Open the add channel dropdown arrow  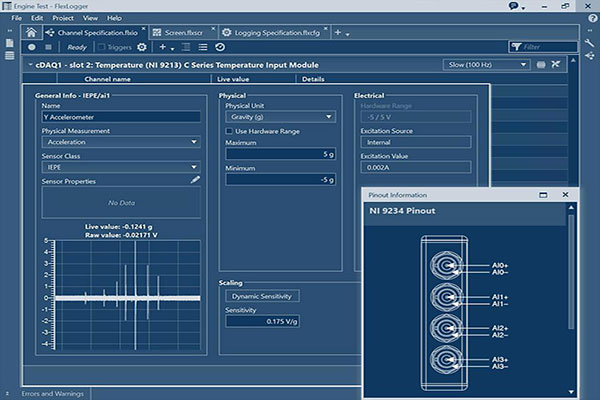[x=172, y=49]
